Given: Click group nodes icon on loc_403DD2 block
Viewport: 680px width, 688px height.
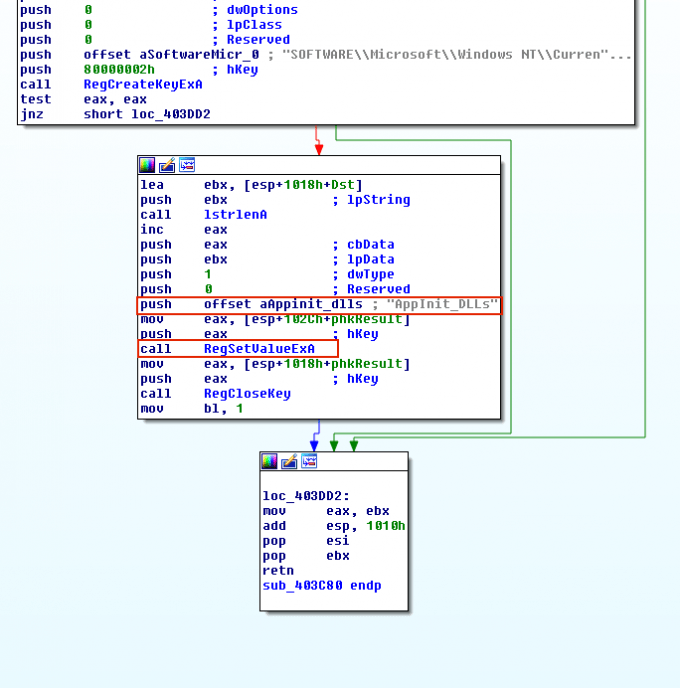Looking at the screenshot, I should pos(309,461).
